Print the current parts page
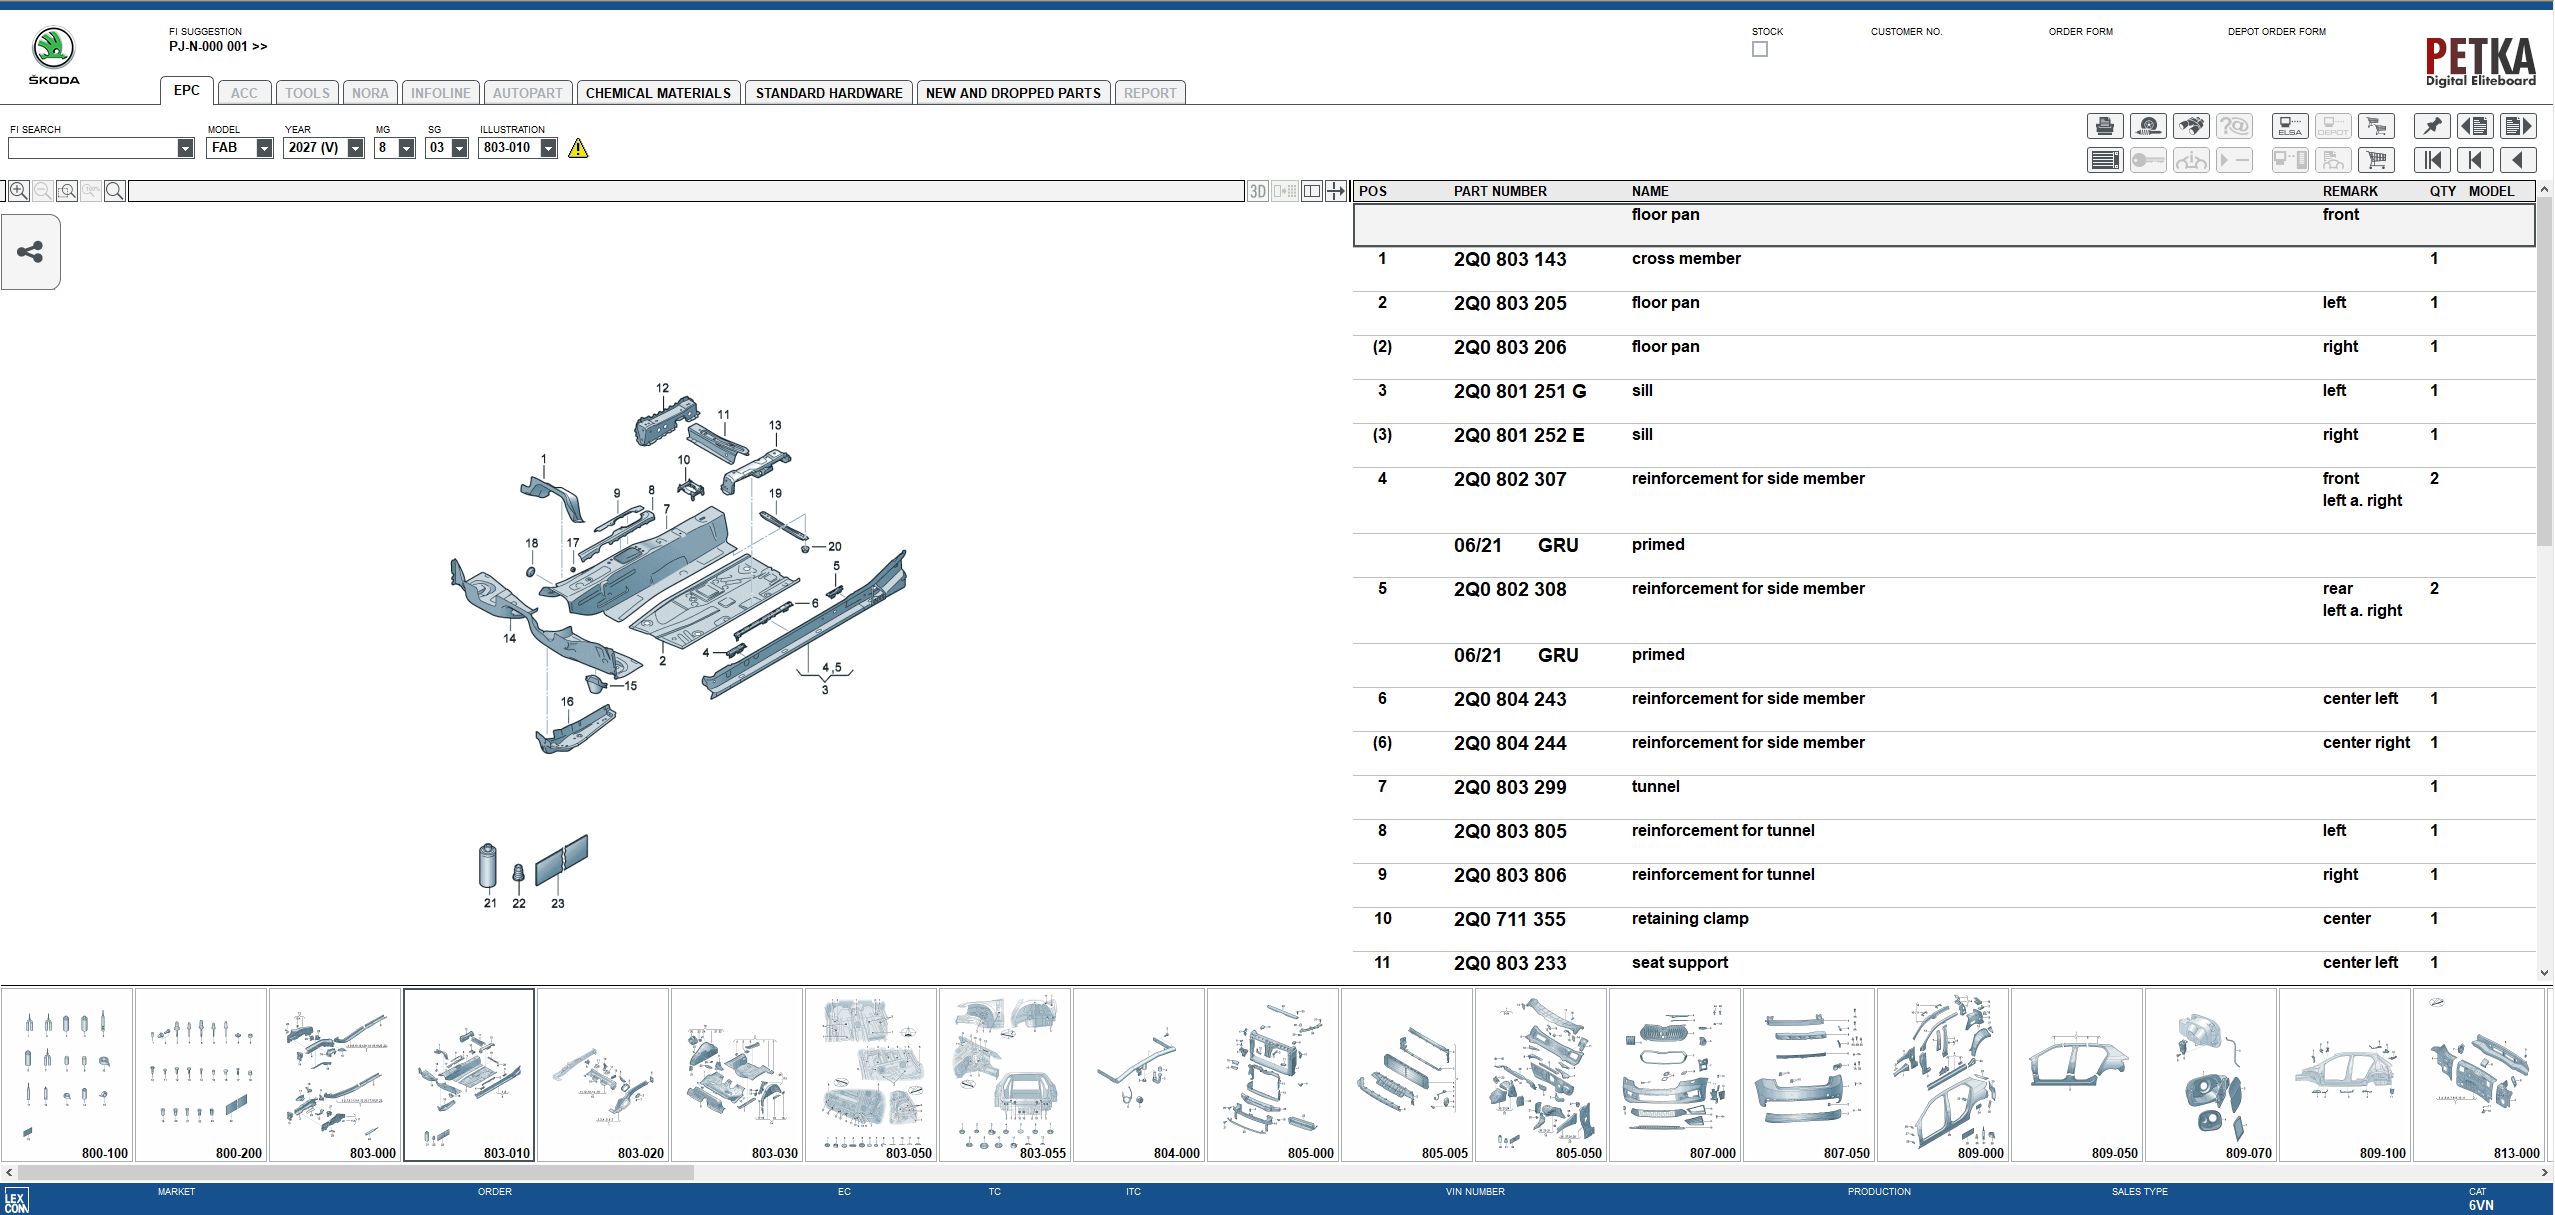The image size is (2555, 1215). 2104,126
